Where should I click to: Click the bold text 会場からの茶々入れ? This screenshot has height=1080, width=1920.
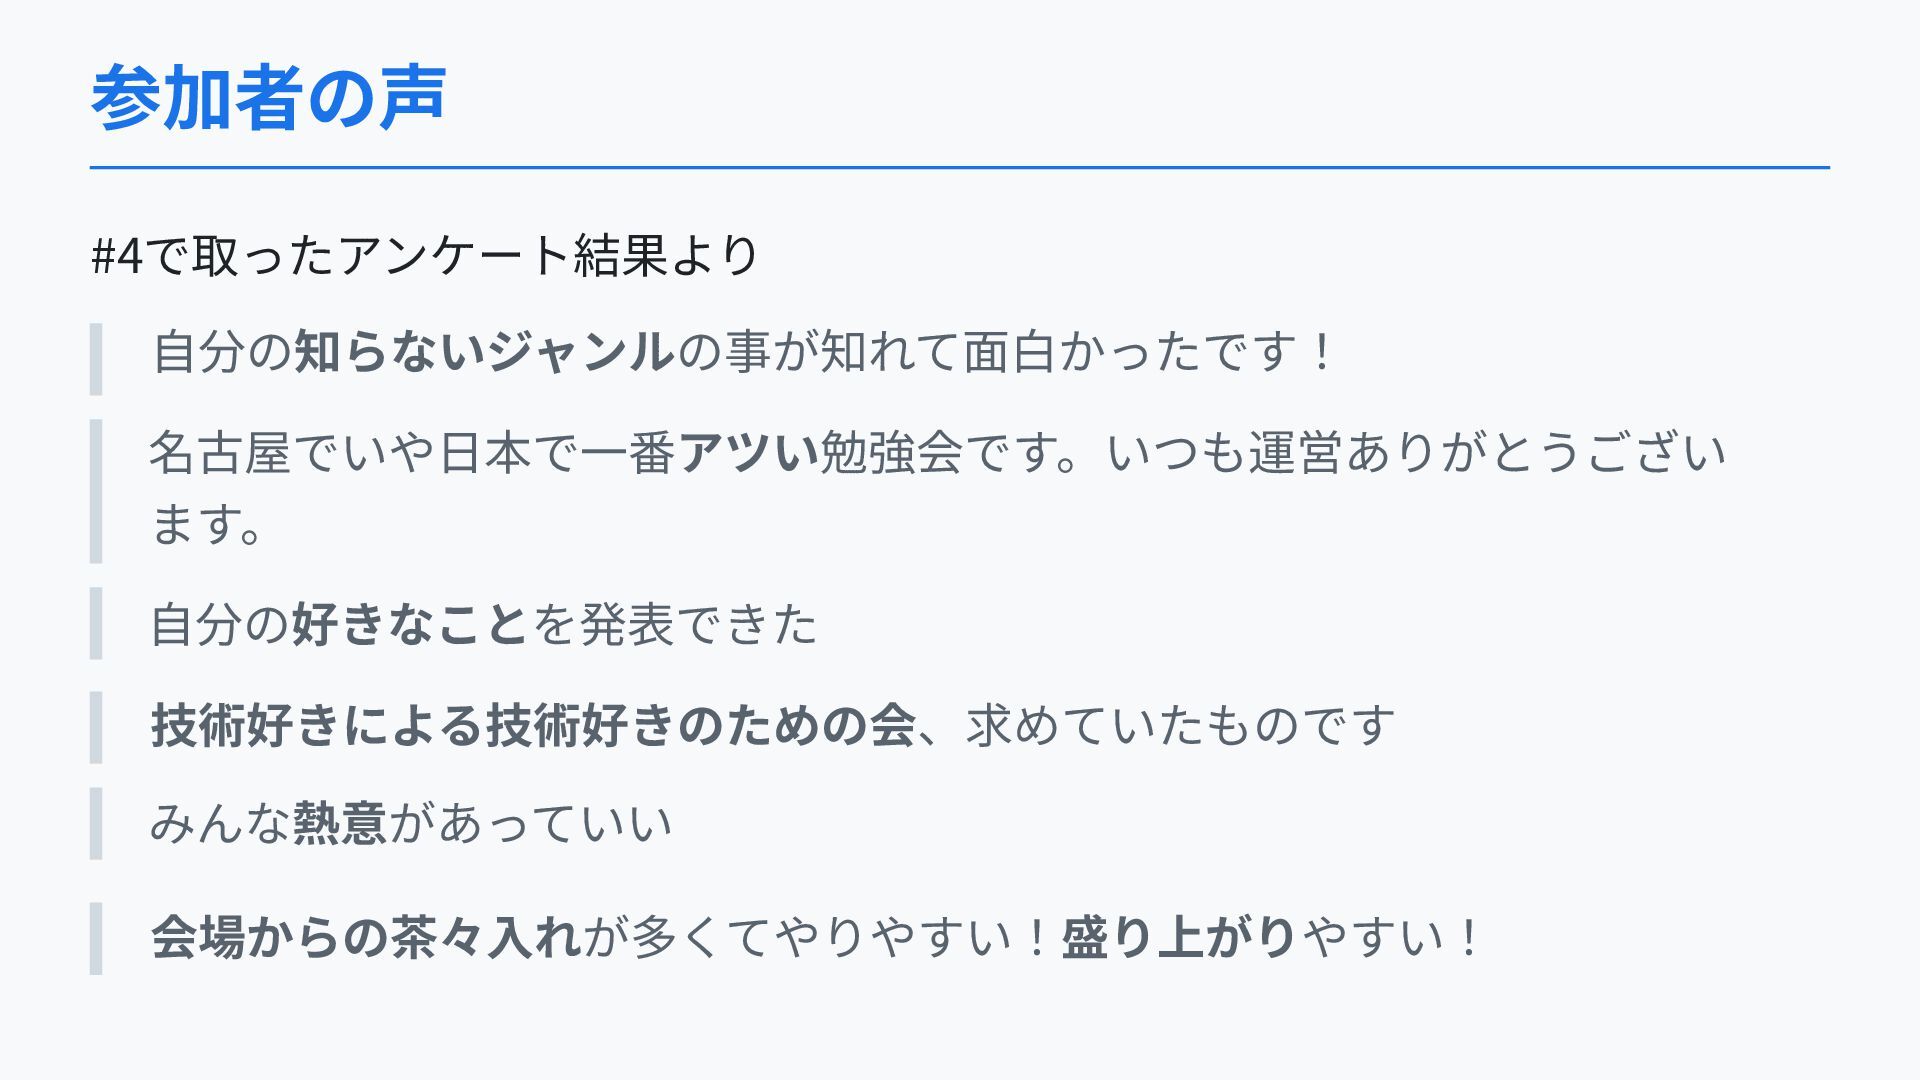[366, 938]
